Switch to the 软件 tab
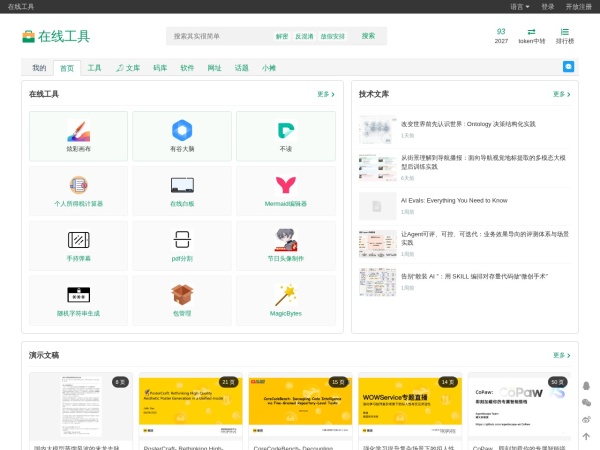 187,68
